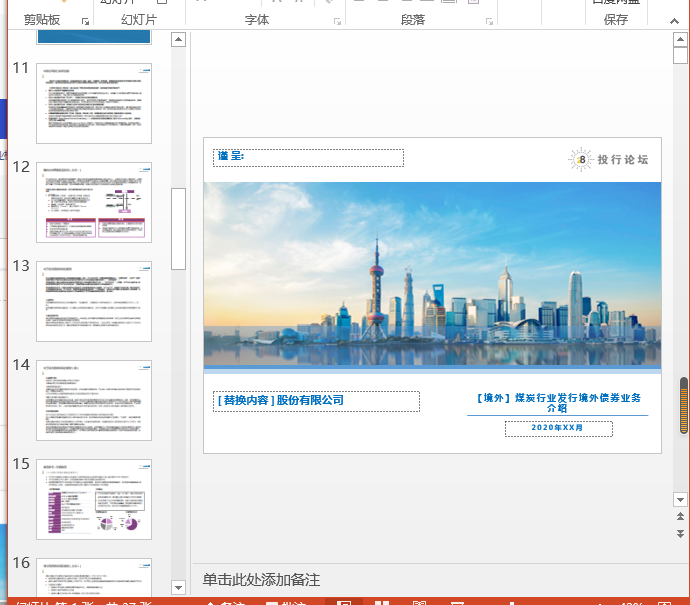
Task: Click the thumbnail pane scroll-up arrow
Action: (178, 40)
